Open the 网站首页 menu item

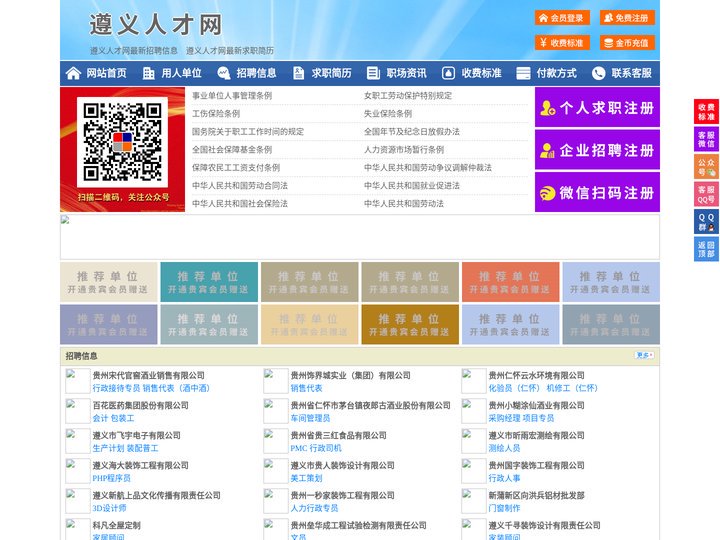coord(107,73)
